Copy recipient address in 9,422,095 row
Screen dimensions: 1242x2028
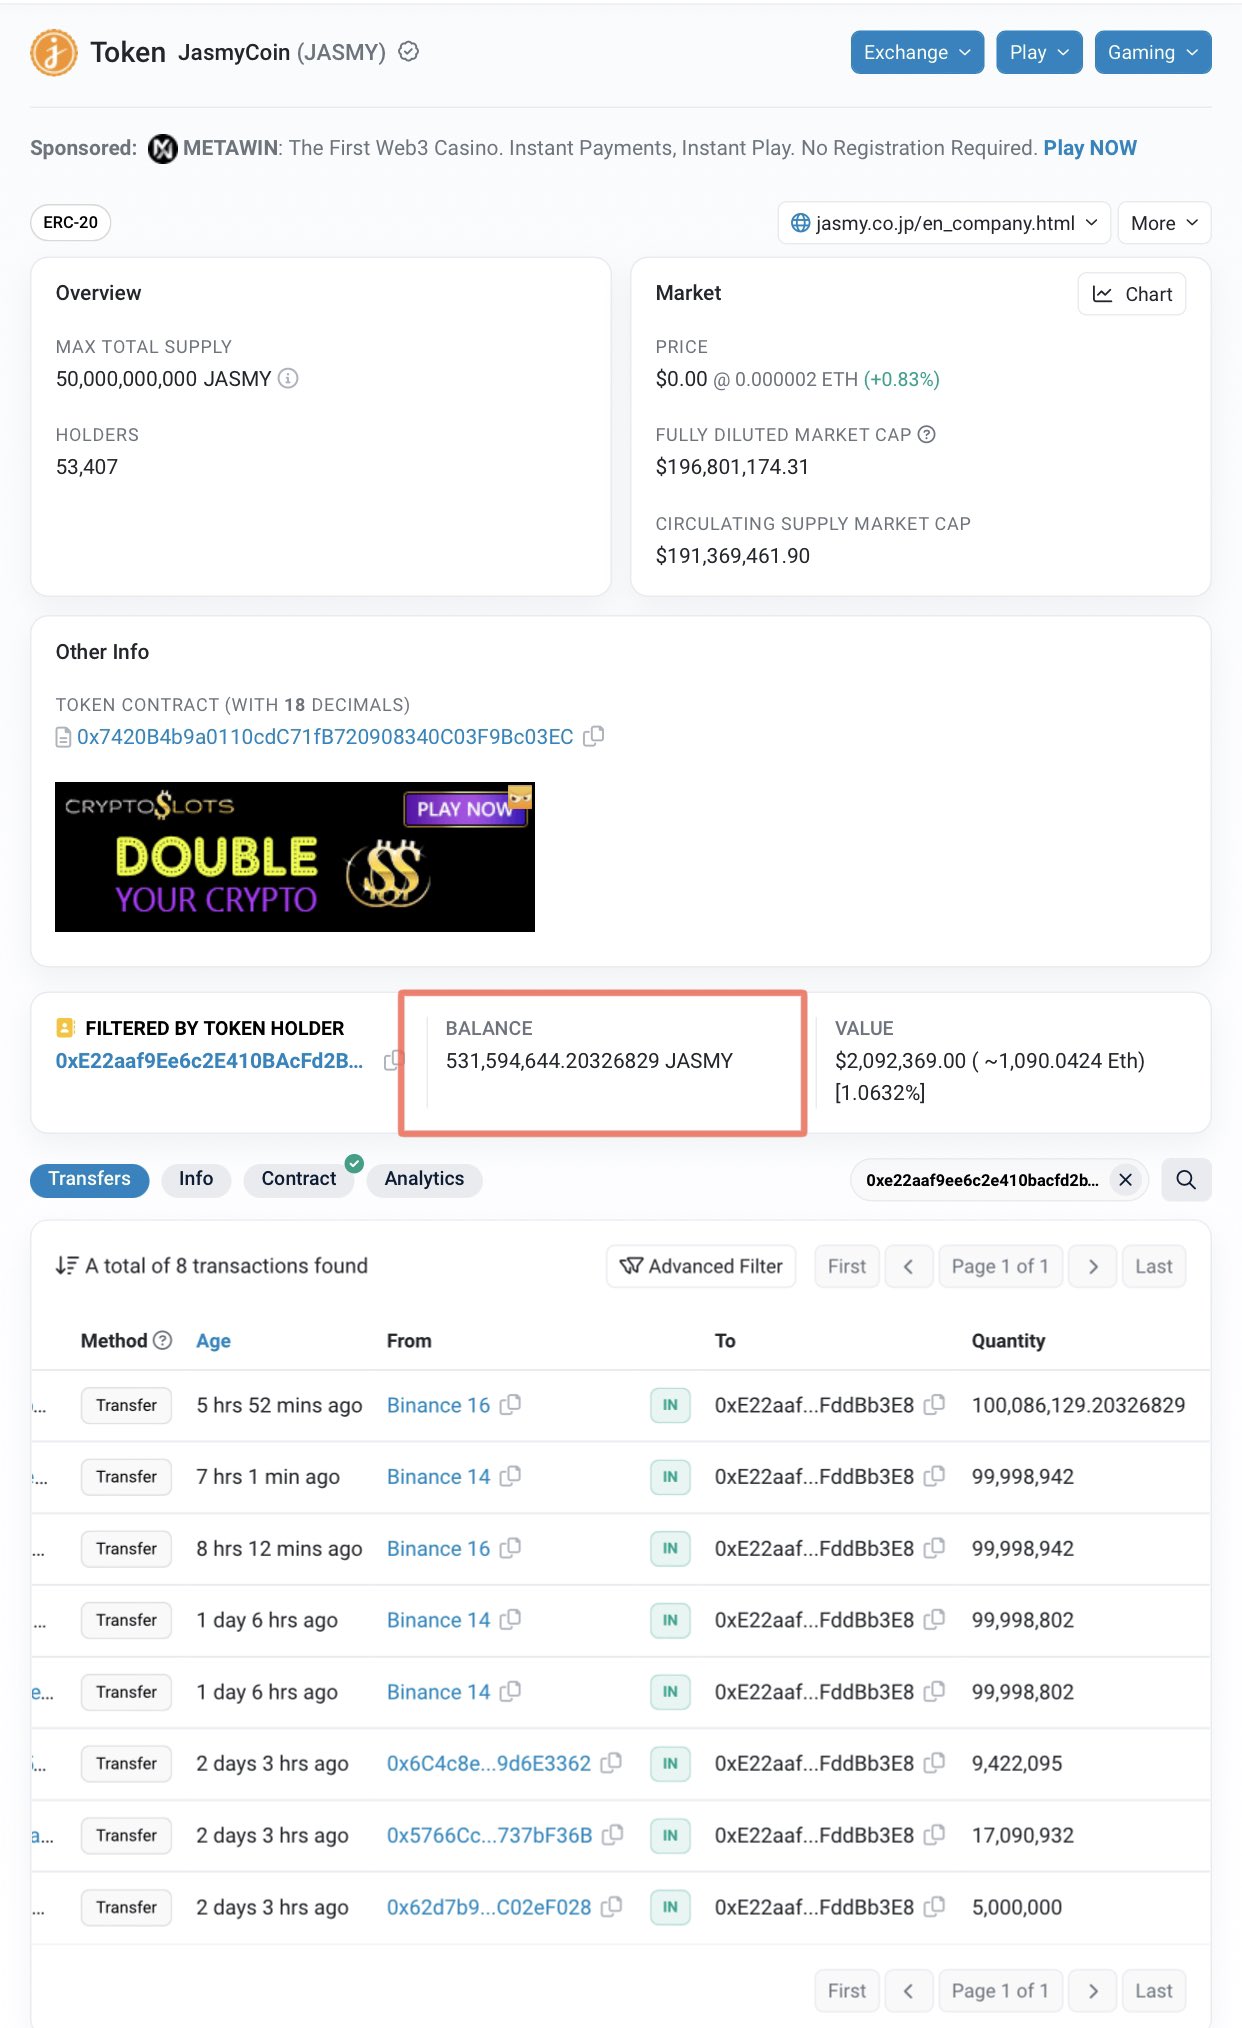point(934,1763)
